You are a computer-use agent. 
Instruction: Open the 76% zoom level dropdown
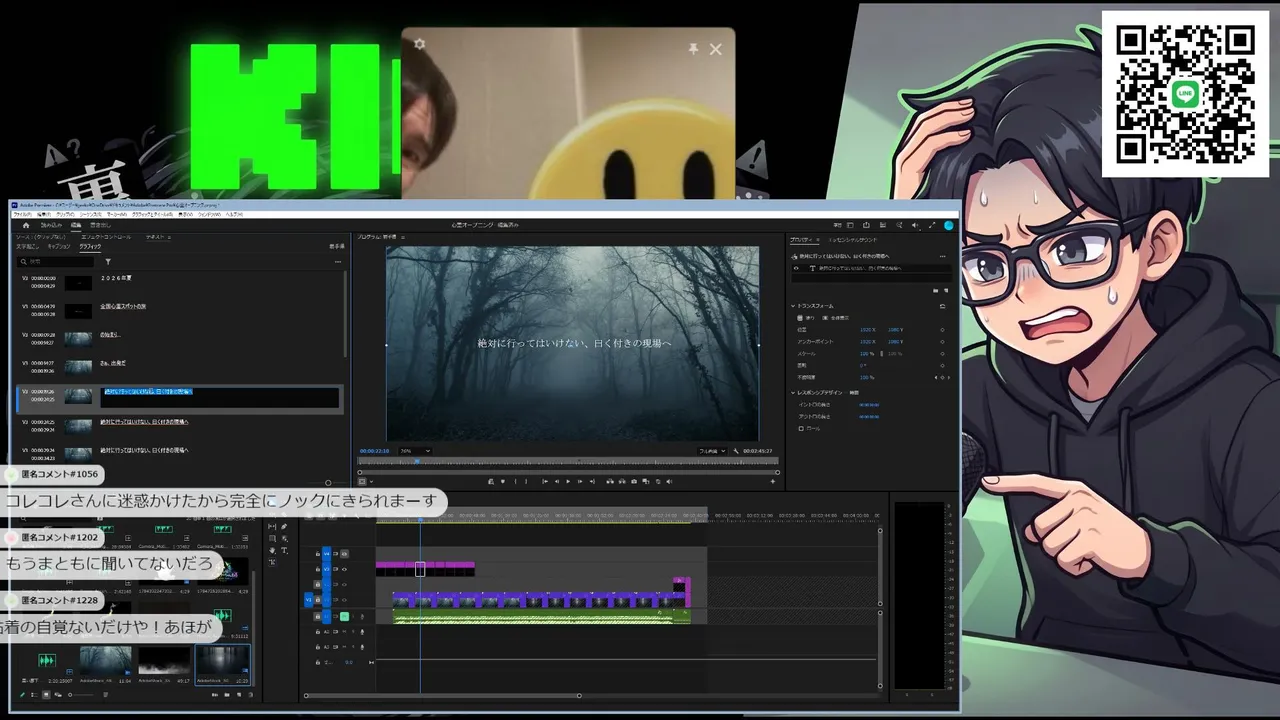pyautogui.click(x=415, y=451)
